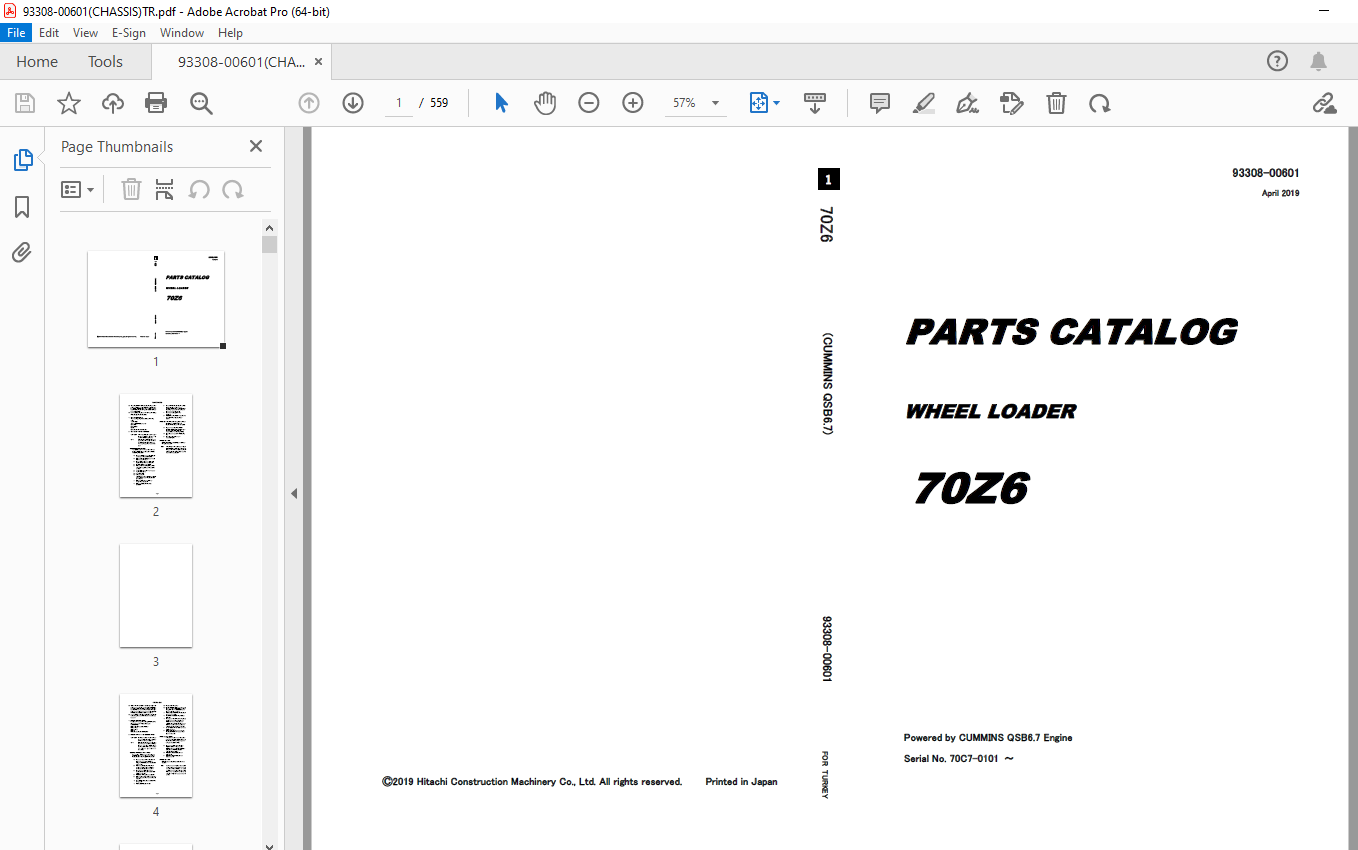
Task: Click the share link icon
Action: [1325, 103]
